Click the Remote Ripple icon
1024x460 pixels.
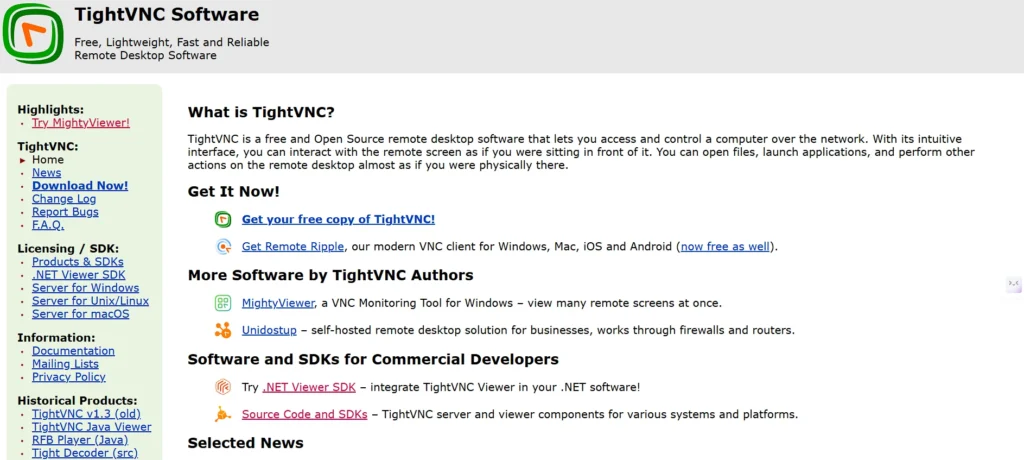[223, 247]
